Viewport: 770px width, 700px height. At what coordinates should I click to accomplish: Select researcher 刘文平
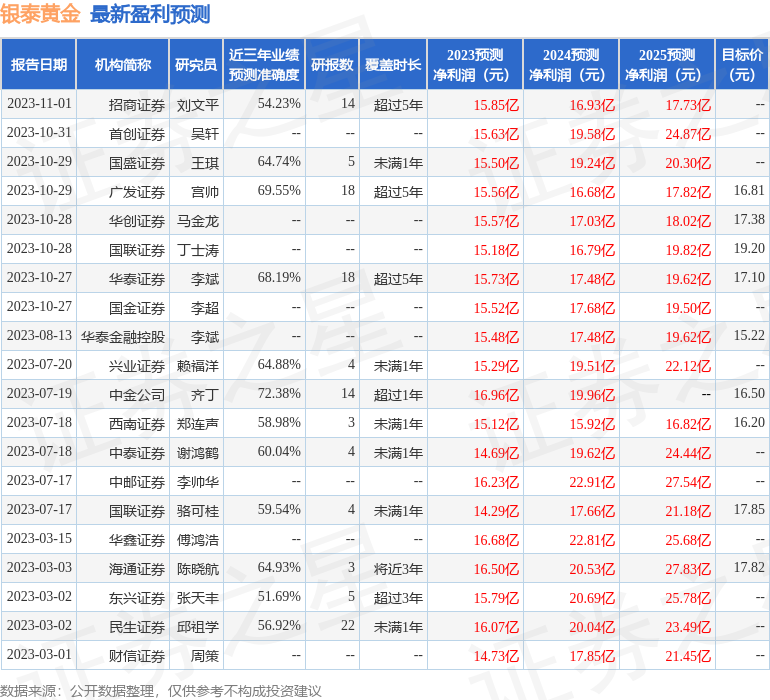198,105
